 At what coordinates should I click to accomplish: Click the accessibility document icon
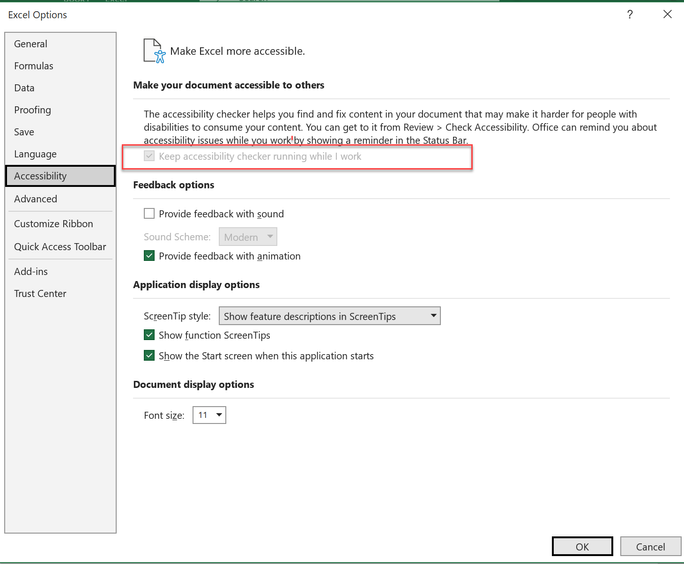tap(154, 51)
